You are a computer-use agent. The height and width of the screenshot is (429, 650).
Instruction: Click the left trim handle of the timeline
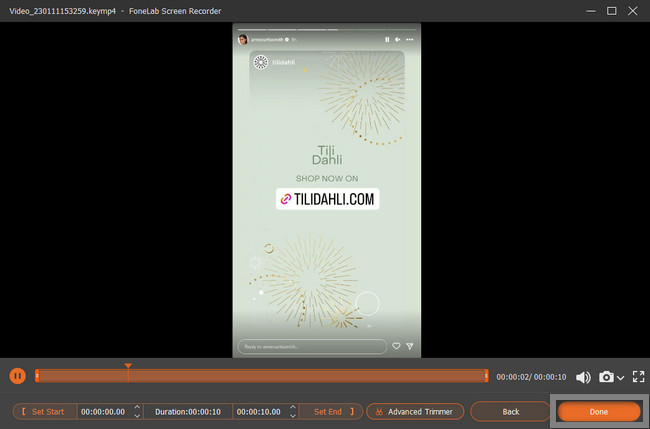(37, 376)
